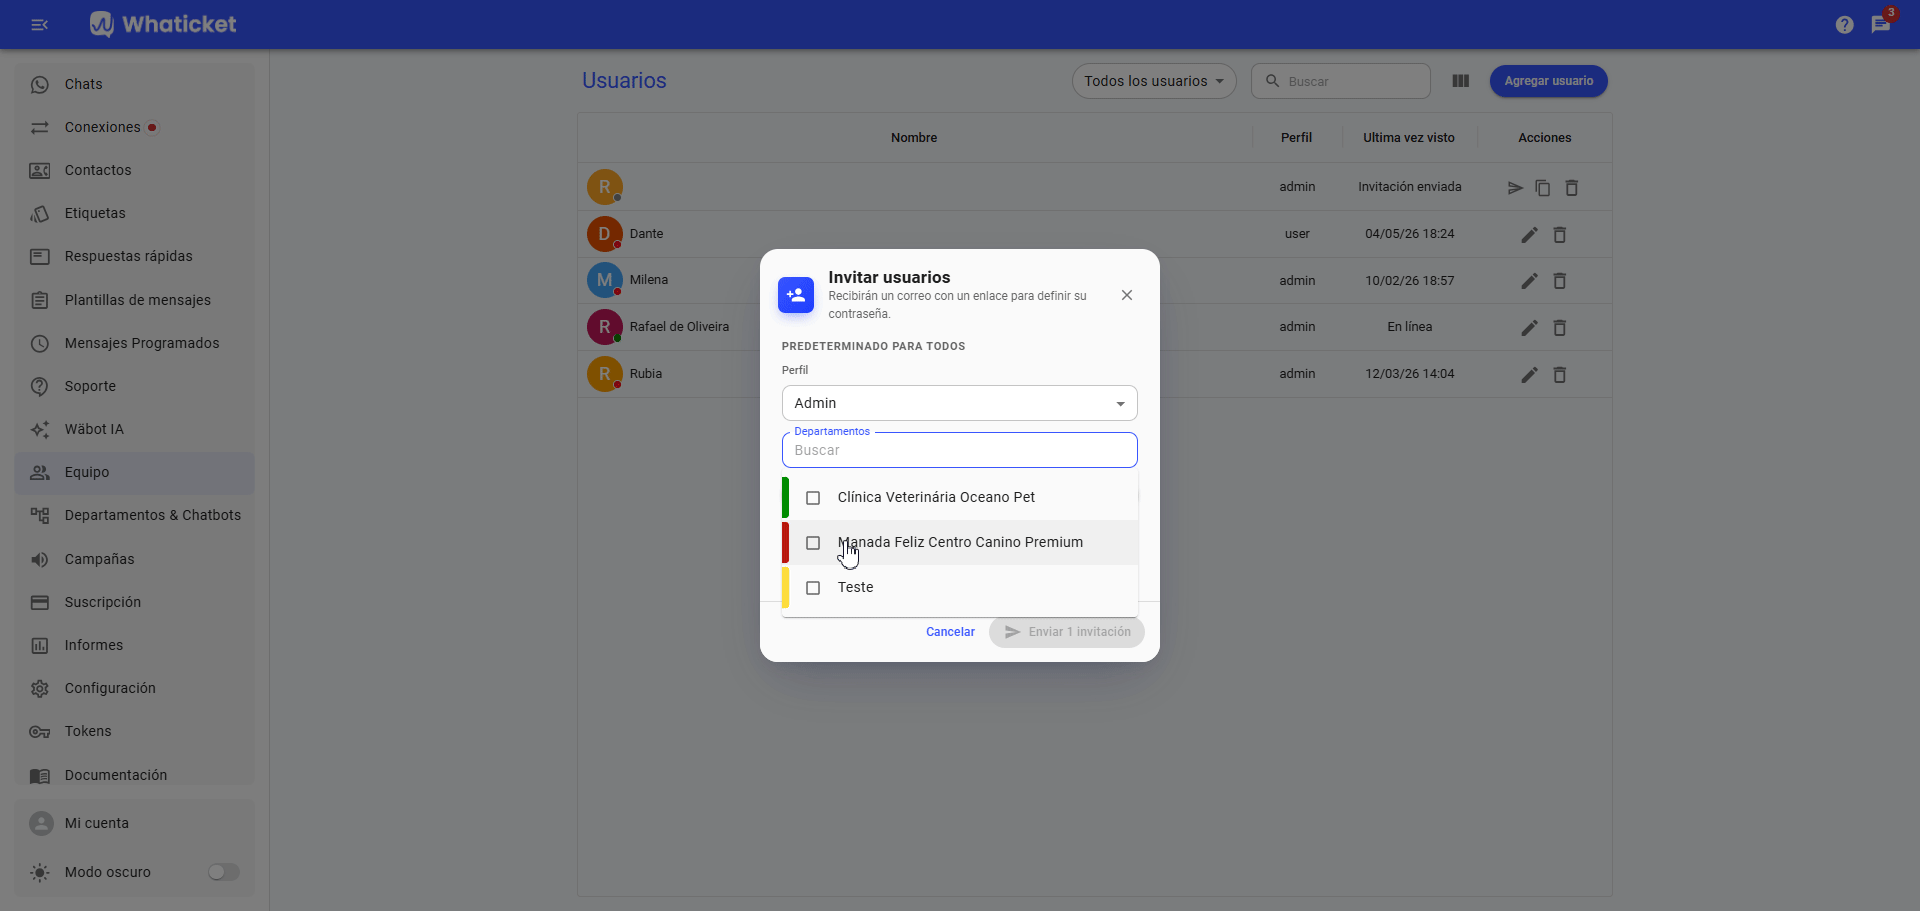Edit Rafael de Oliveira pencil icon

(1529, 328)
